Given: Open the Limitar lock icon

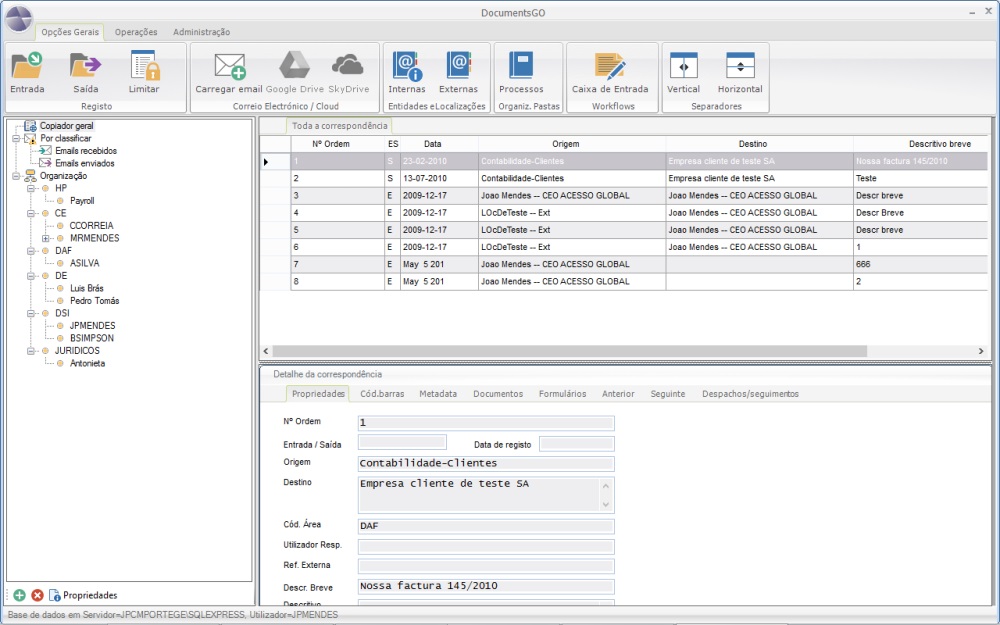Looking at the screenshot, I should 144,67.
